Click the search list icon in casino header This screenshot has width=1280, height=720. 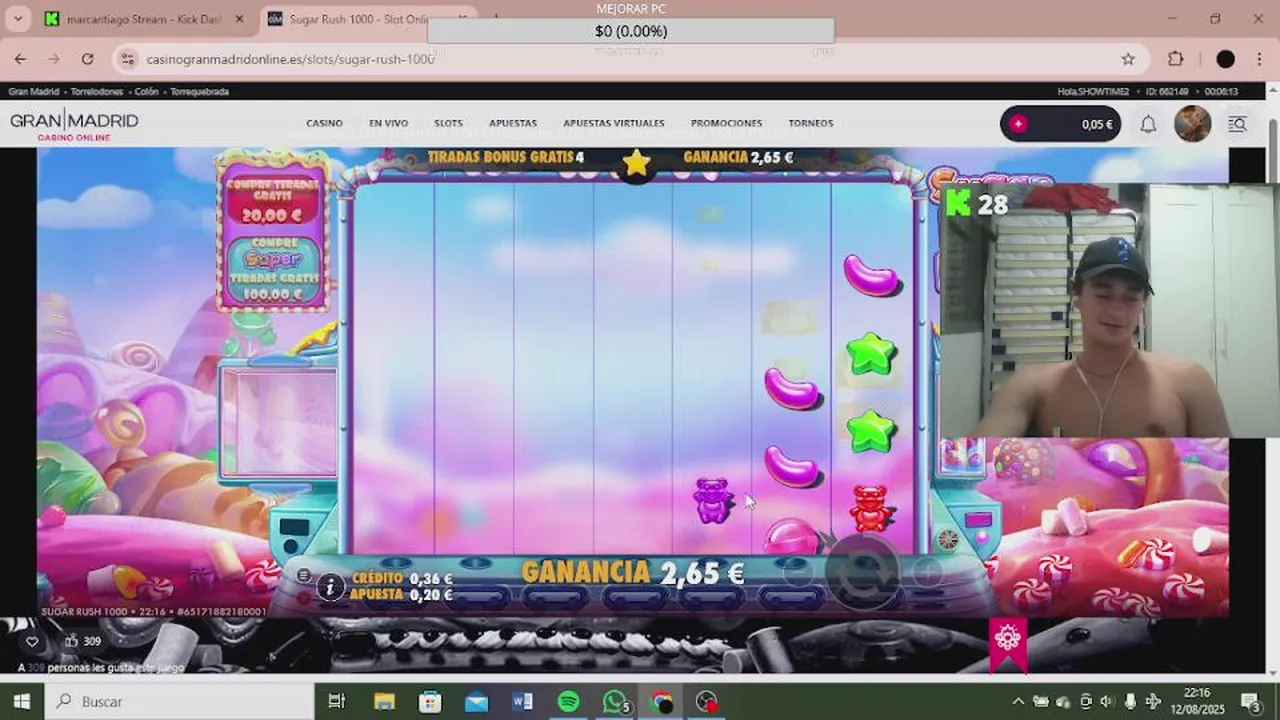1237,124
